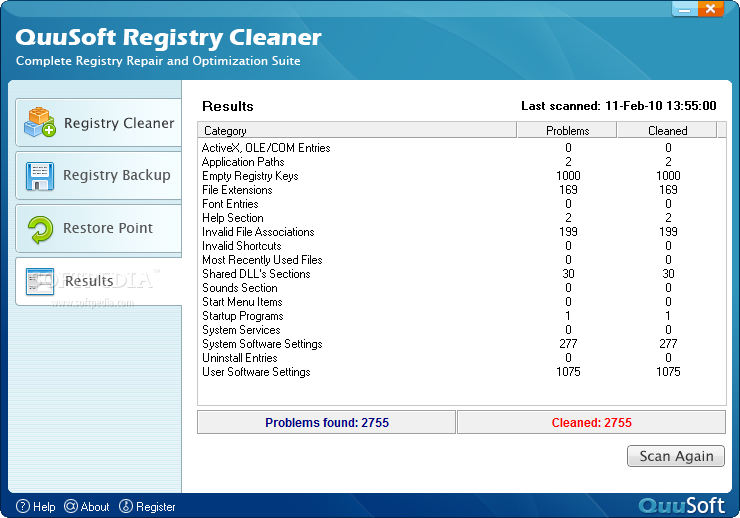Minimize the QuuSoft window
The image size is (740, 518).
685,9
